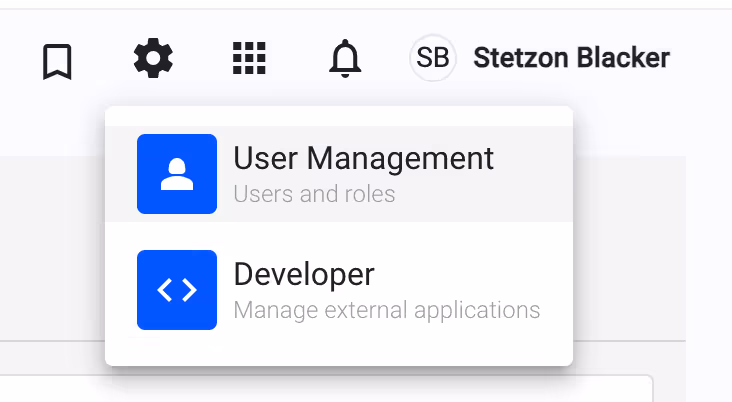Click the bookmark icon in the top bar
The height and width of the screenshot is (402, 732).
[x=57, y=61]
